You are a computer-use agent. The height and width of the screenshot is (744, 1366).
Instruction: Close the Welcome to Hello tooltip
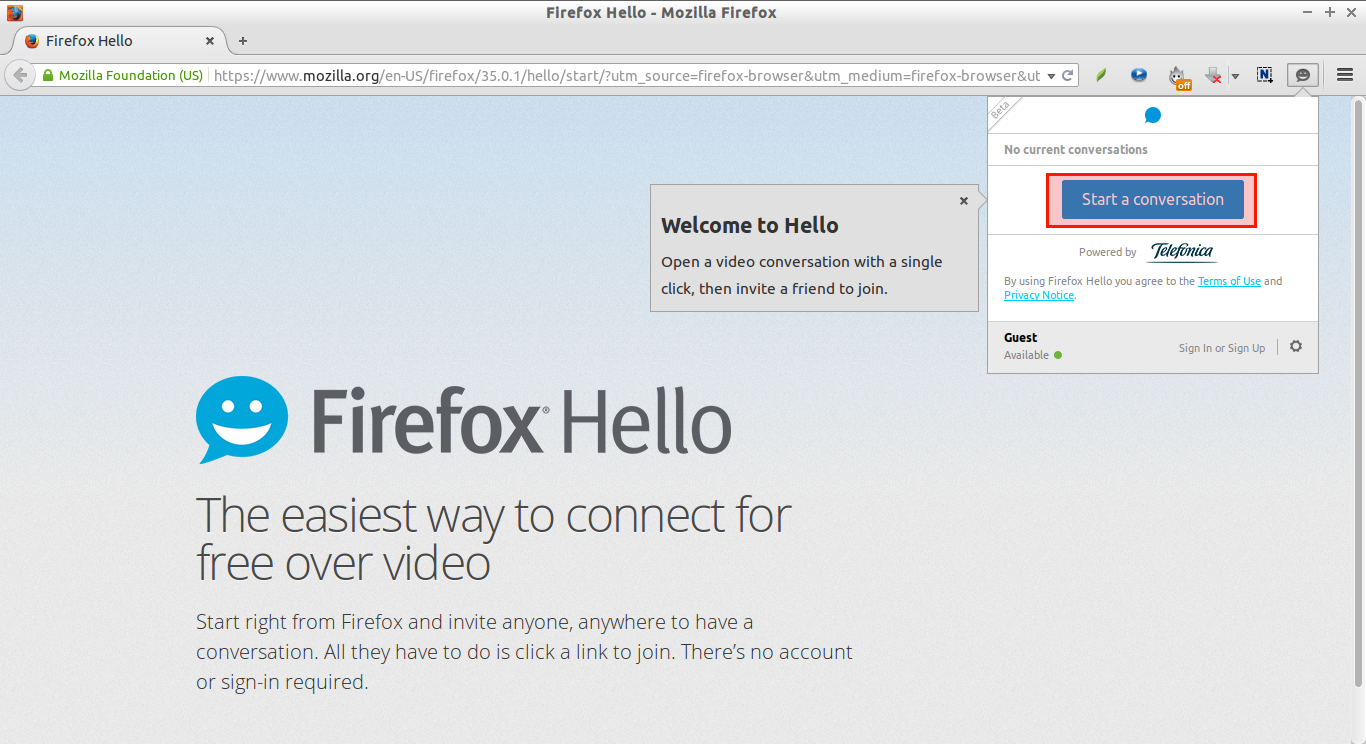[x=964, y=201]
